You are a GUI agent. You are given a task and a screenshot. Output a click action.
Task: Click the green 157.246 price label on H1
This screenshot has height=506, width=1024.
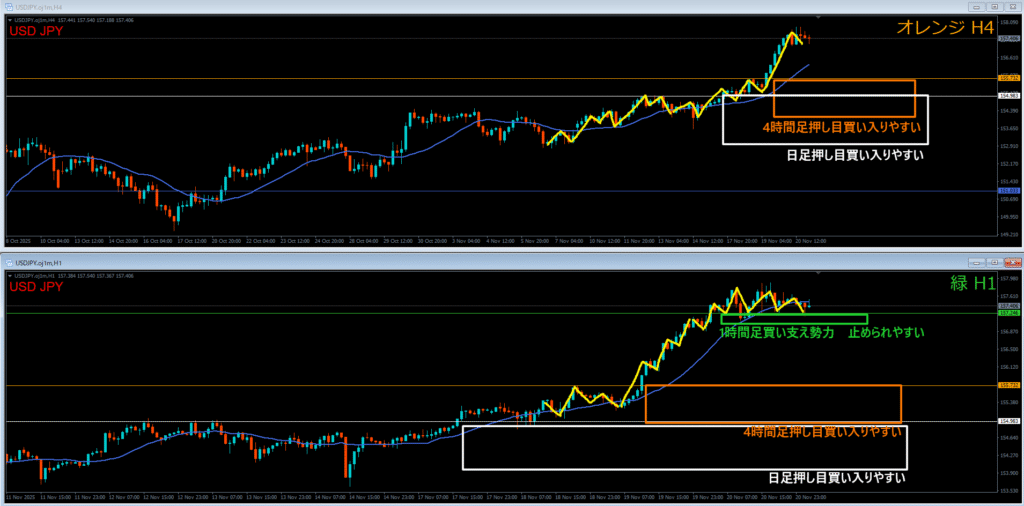1009,313
